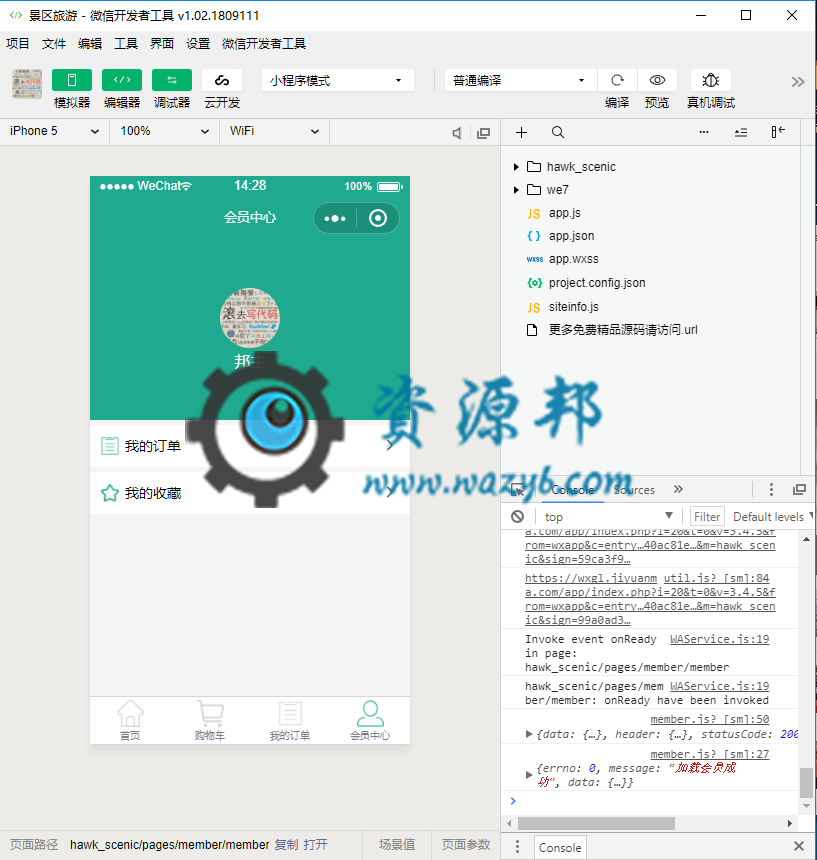
Task: Open app.wxss file
Action: [x=574, y=259]
